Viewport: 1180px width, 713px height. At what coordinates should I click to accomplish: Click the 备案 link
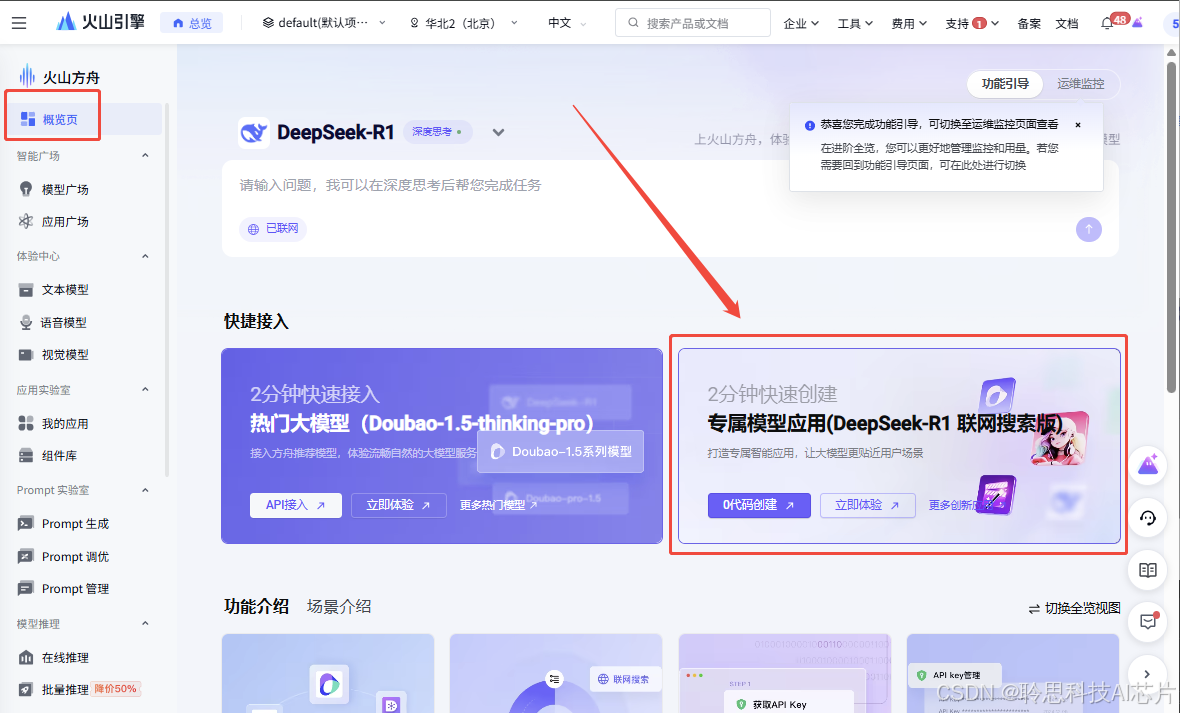click(x=1029, y=23)
